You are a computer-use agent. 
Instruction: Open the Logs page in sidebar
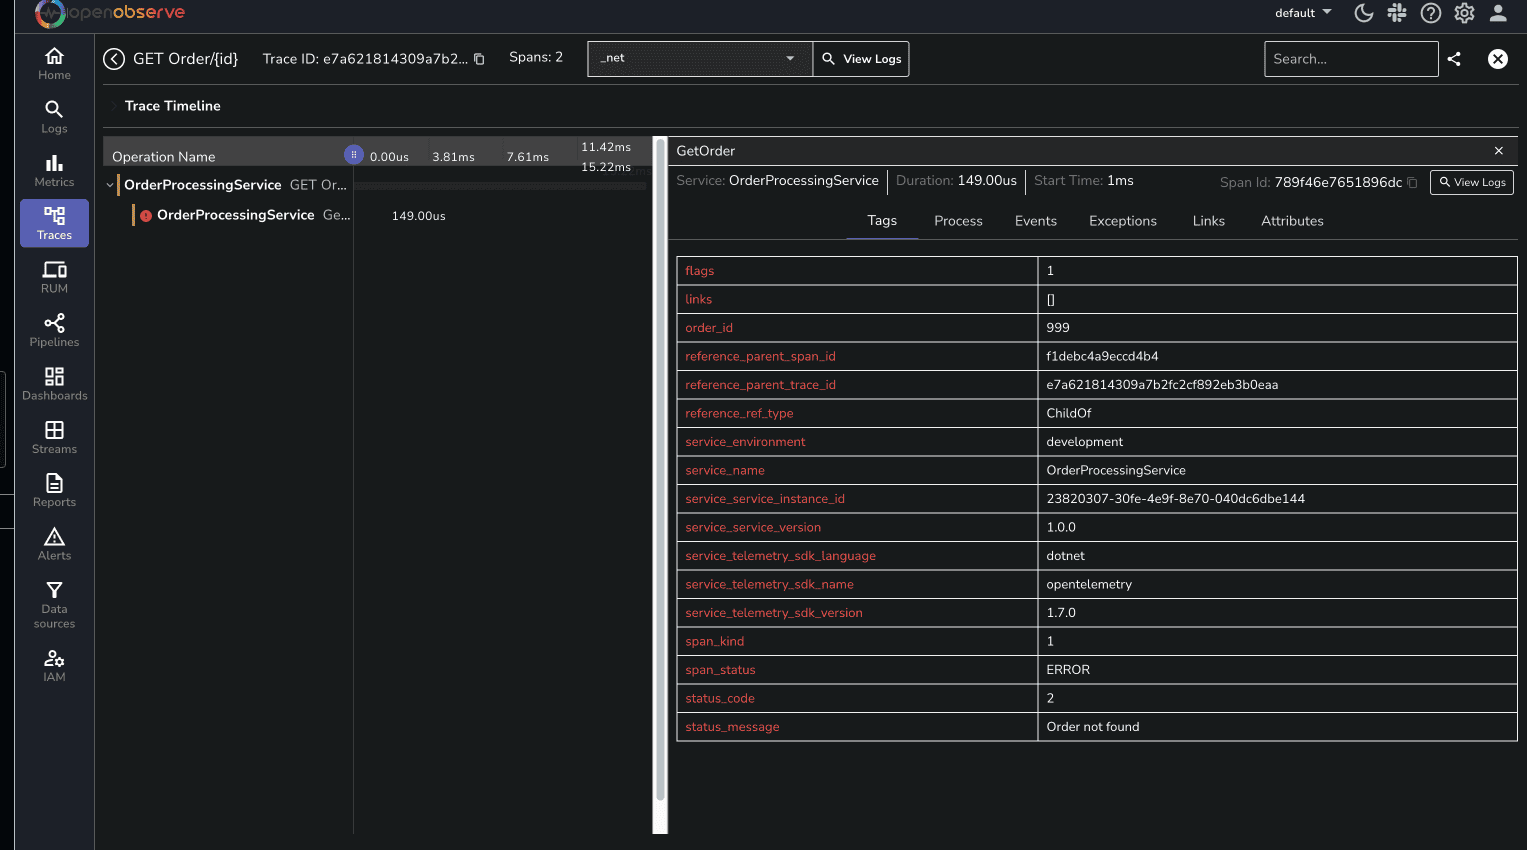pos(54,116)
